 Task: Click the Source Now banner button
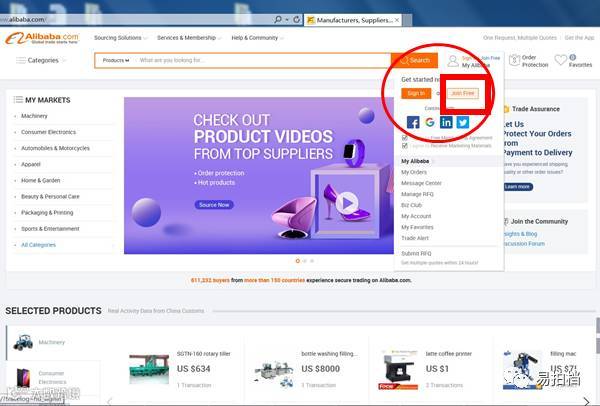pos(214,205)
